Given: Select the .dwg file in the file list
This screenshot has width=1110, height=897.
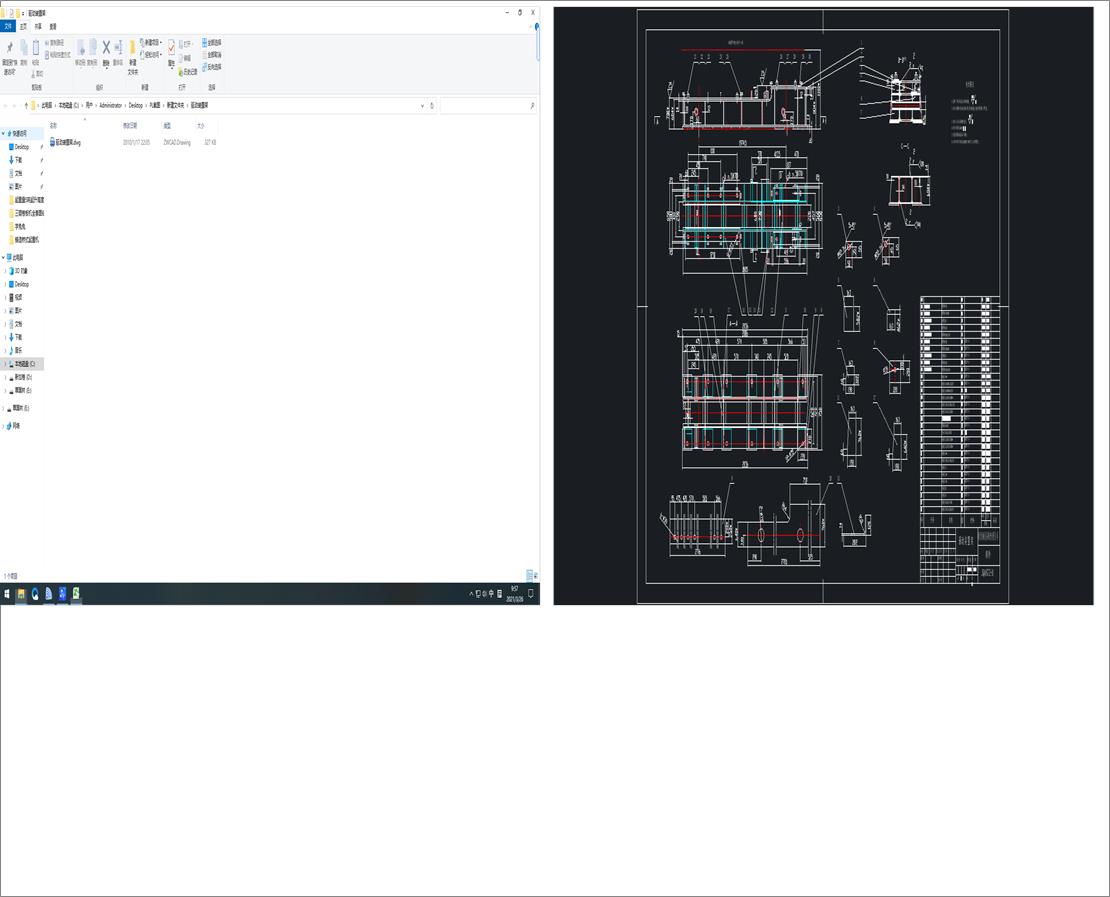Looking at the screenshot, I should (x=66, y=142).
